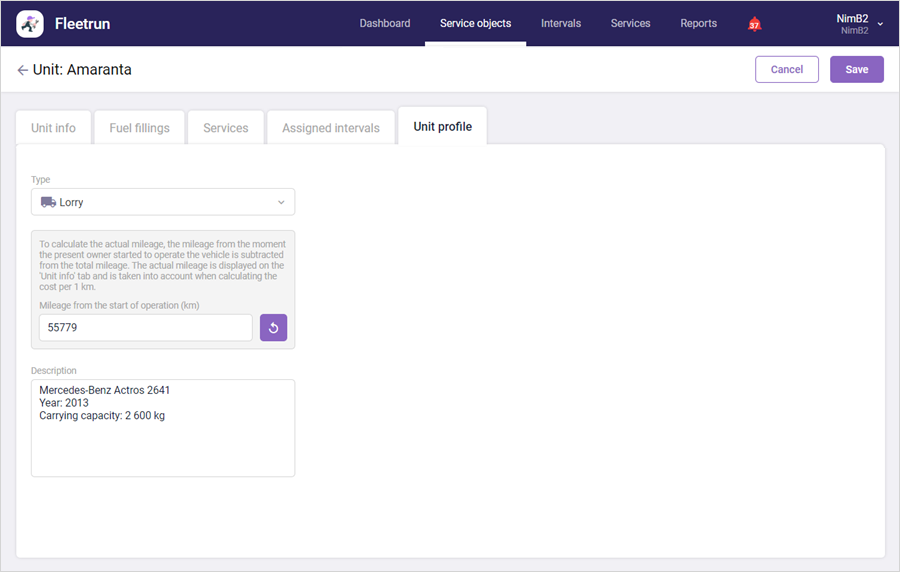900x572 pixels.
Task: Open Dashboard in the top navigation
Action: 385,24
